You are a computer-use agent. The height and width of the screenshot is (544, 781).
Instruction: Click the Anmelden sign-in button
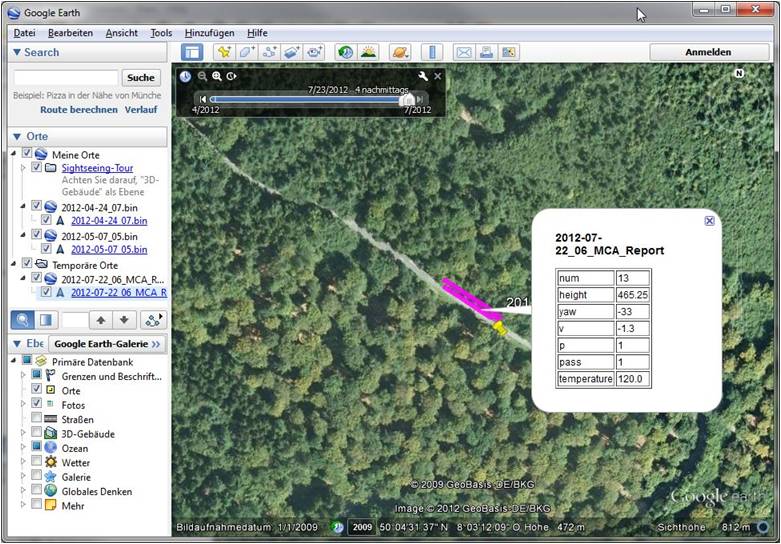(x=708, y=52)
